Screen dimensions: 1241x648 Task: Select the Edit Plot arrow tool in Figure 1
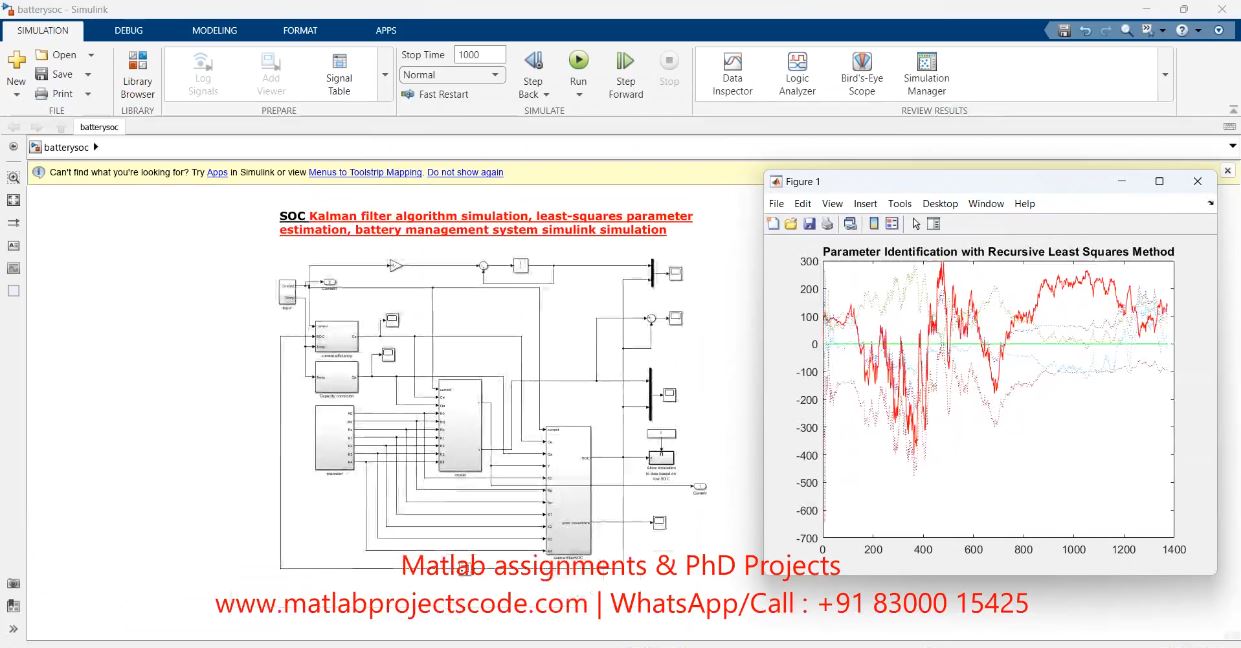pyautogui.click(x=916, y=224)
